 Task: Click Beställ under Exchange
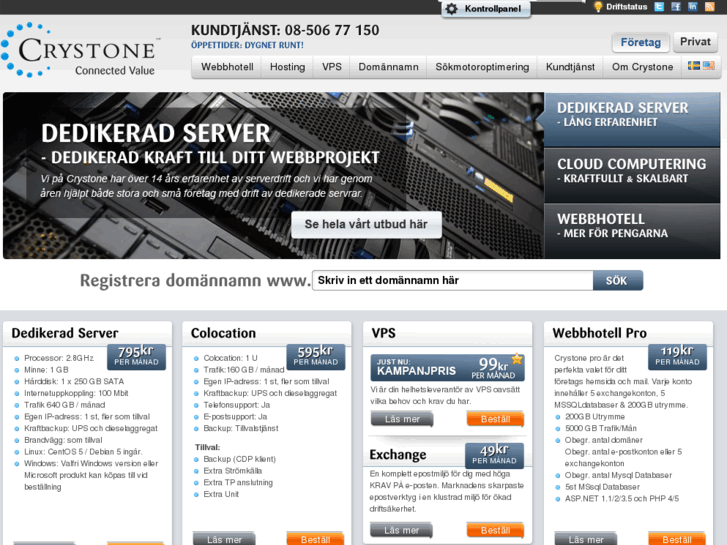coord(495,530)
